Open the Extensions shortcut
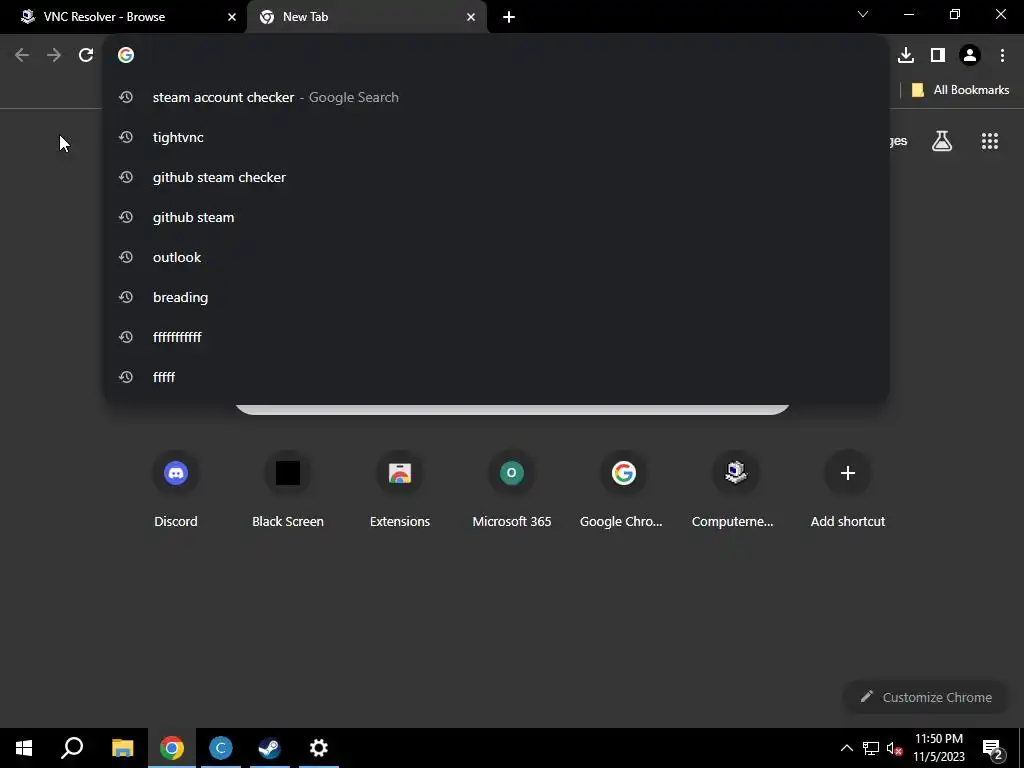The image size is (1024, 768). coord(400,490)
